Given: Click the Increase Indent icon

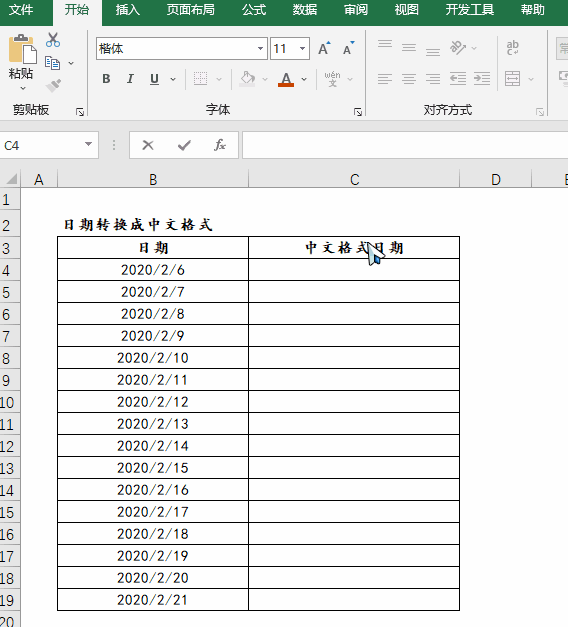Looking at the screenshot, I should pyautogui.click(x=482, y=79).
